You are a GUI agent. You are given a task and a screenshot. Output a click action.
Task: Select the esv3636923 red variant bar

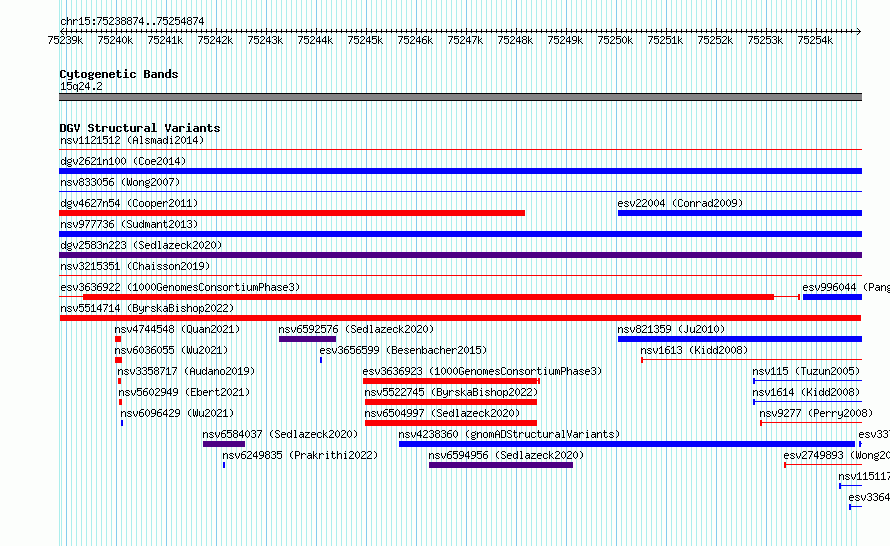pyautogui.click(x=451, y=381)
